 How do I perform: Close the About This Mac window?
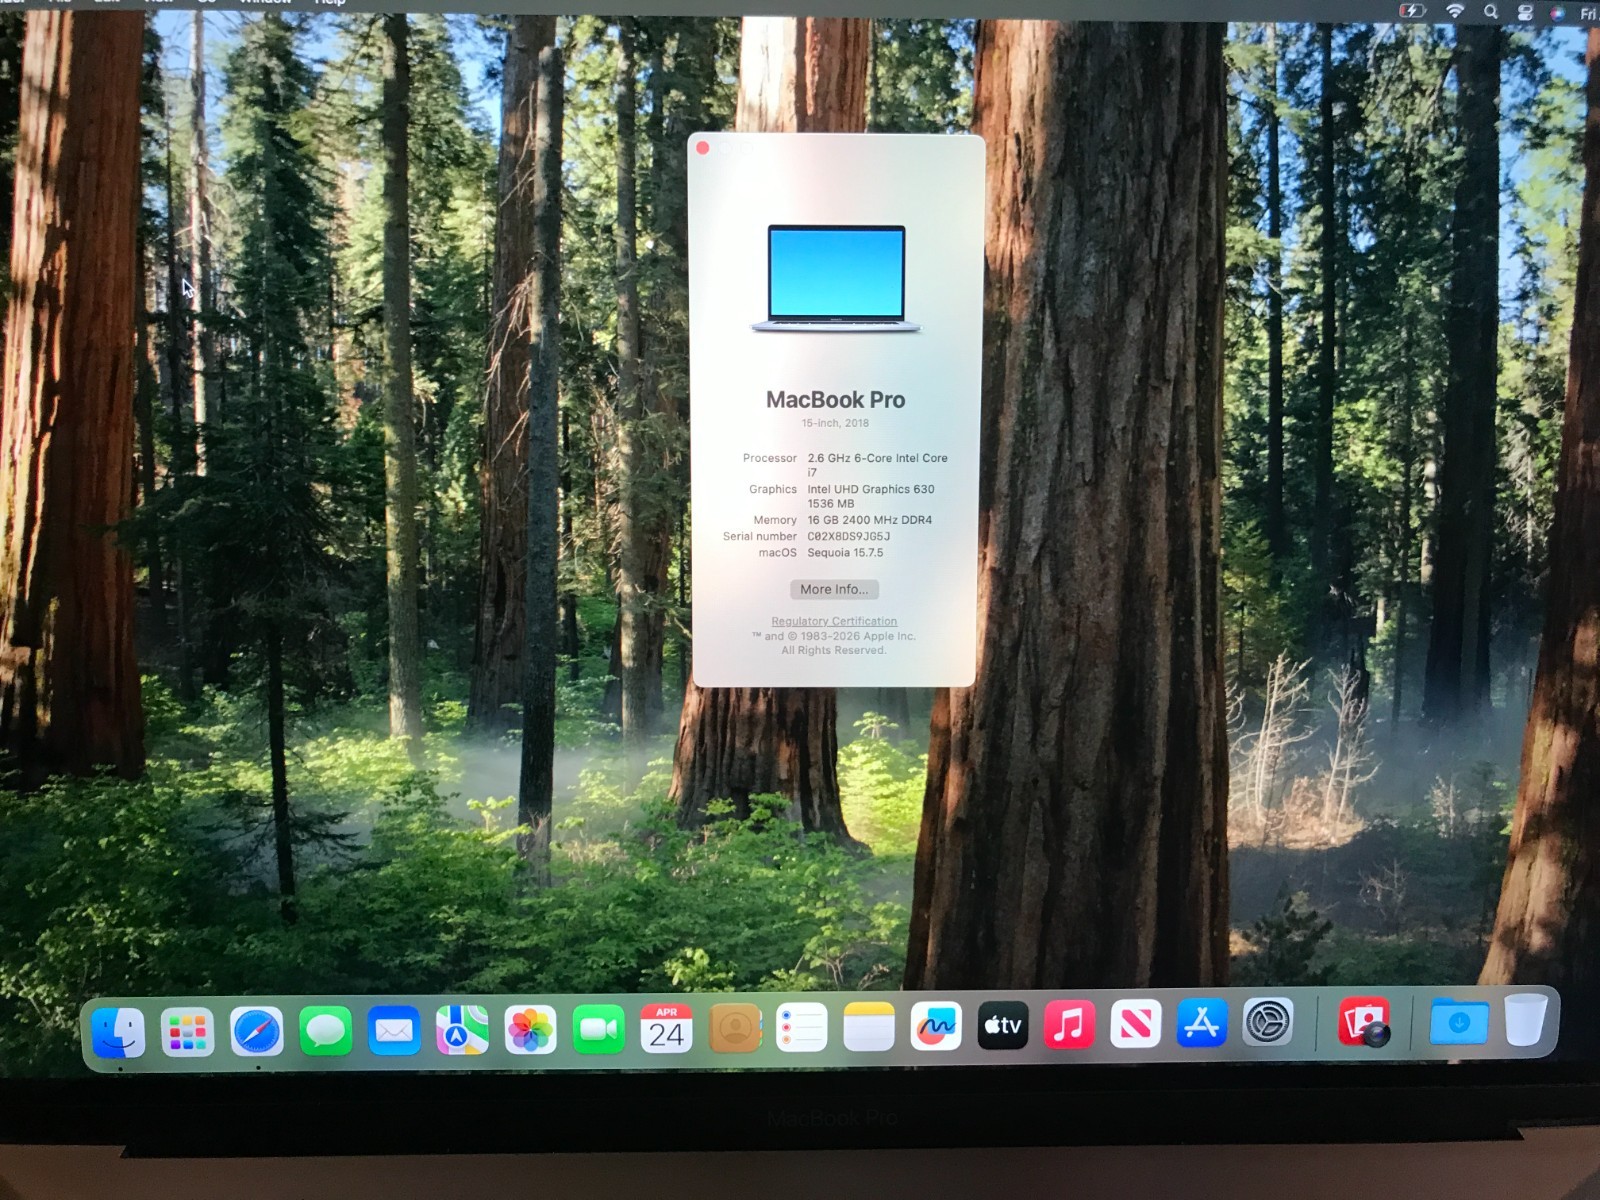(703, 148)
